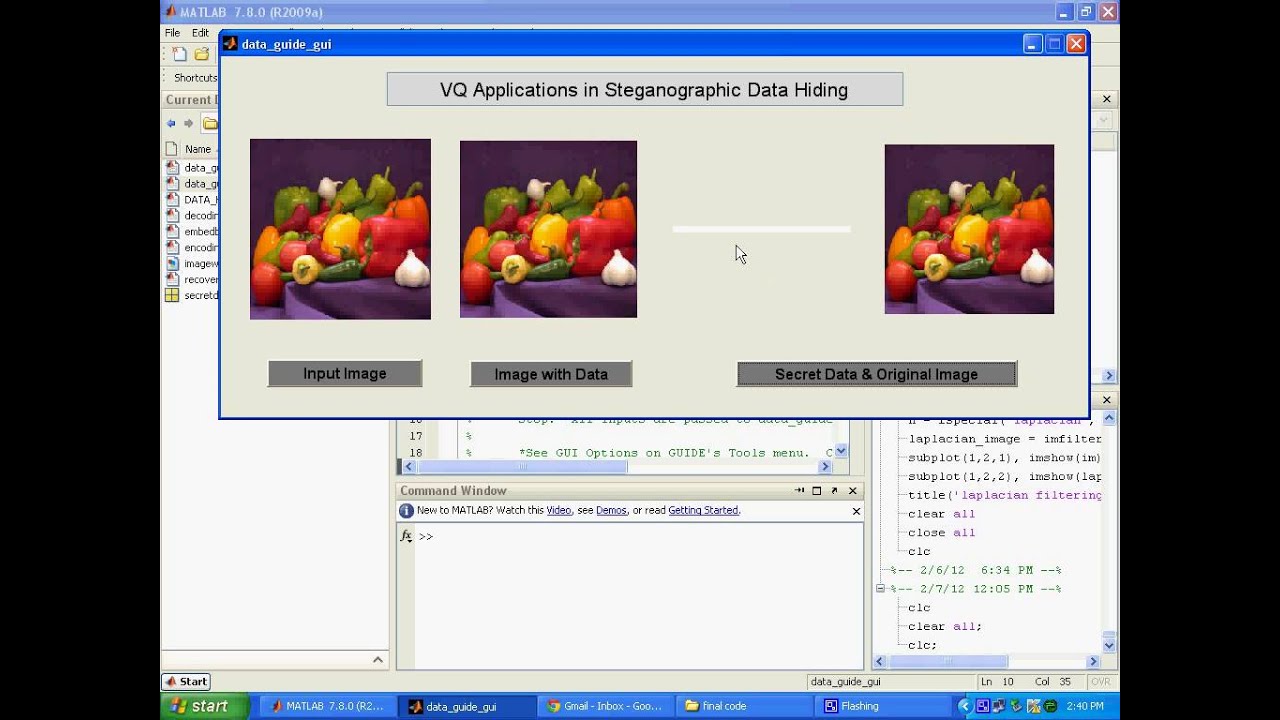
Task: Expand hidden system tray icons
Action: [964, 706]
